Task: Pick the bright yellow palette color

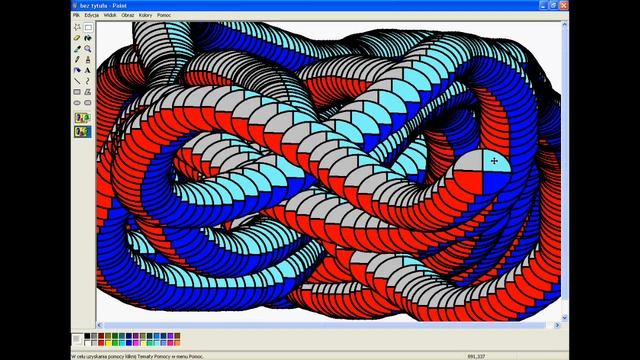Action: click(108, 343)
